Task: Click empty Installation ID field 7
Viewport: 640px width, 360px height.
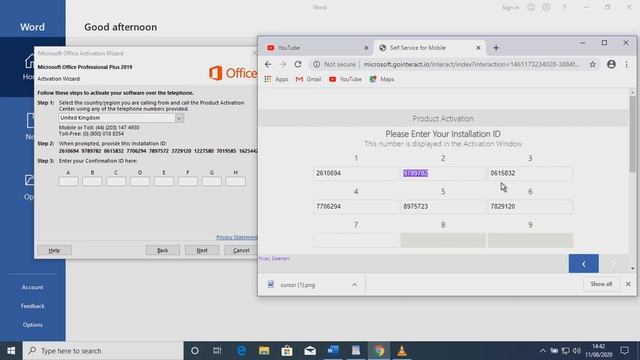Action: [x=356, y=240]
